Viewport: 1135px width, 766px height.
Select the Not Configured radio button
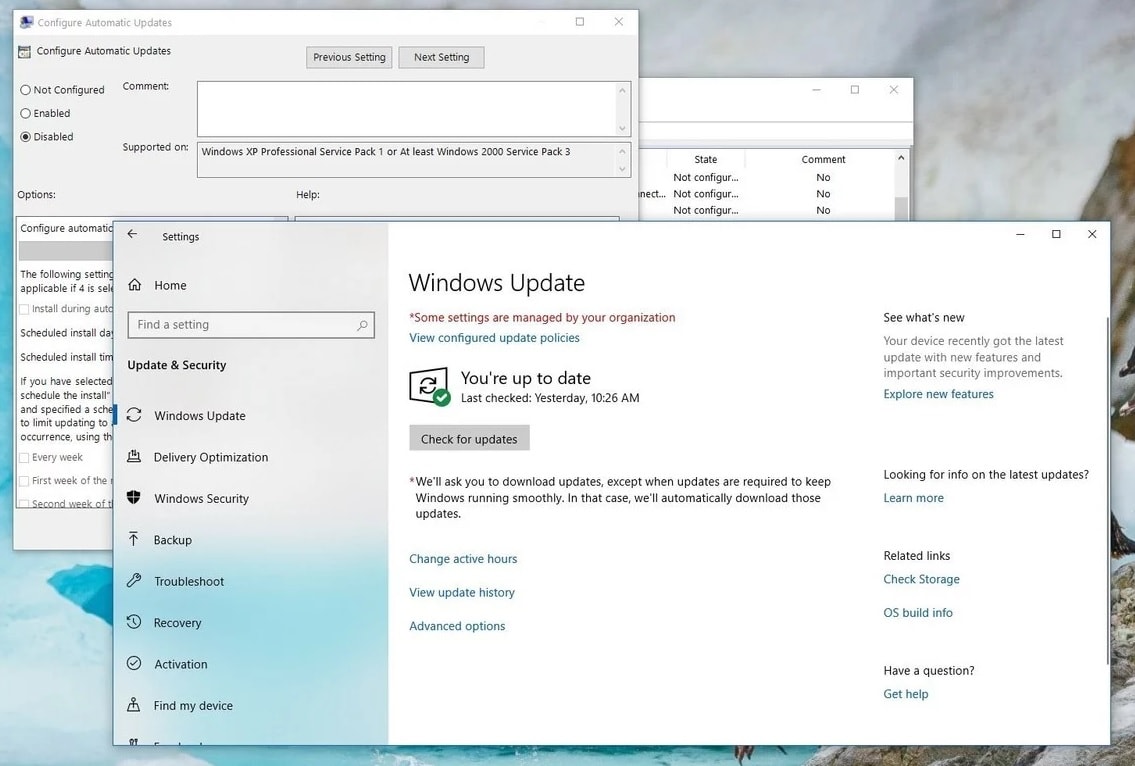(25, 90)
